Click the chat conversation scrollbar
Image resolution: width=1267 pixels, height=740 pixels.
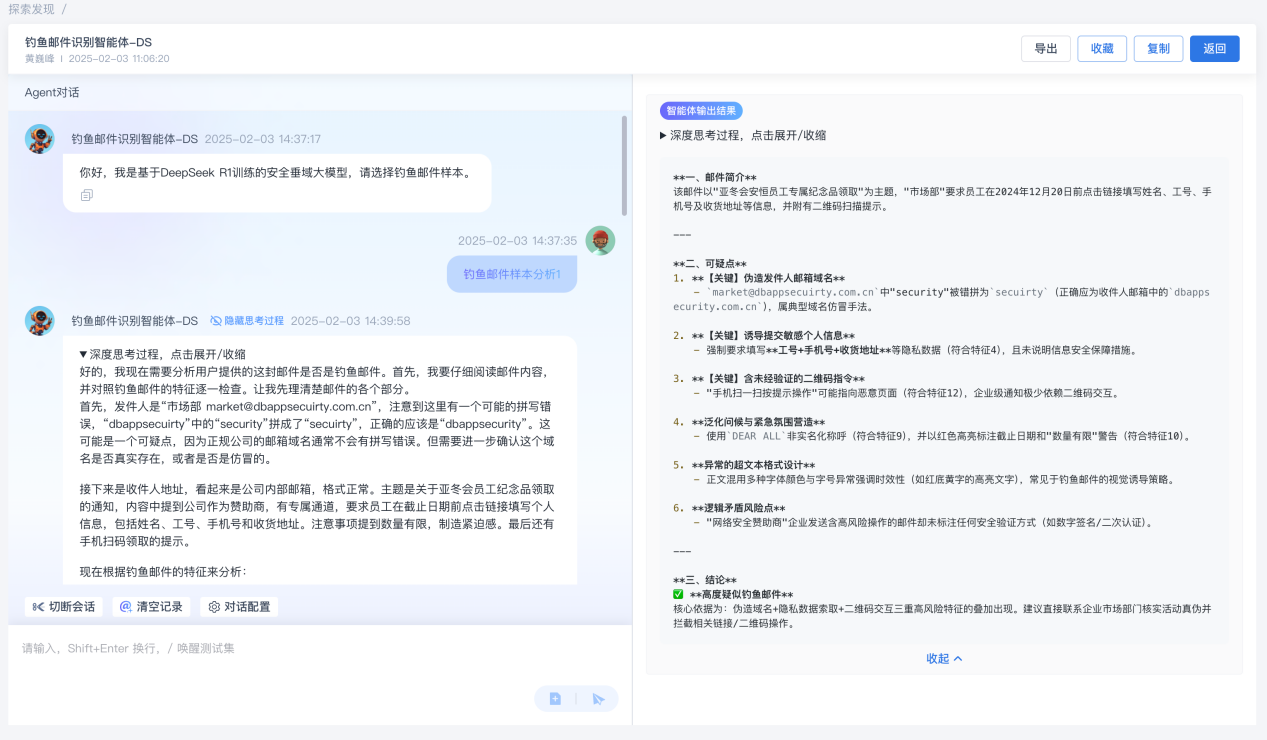click(x=625, y=165)
